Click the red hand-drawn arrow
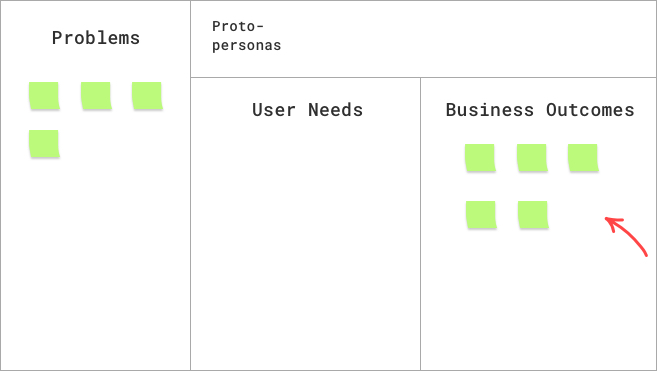Viewport: 657px width, 371px height. point(626,236)
